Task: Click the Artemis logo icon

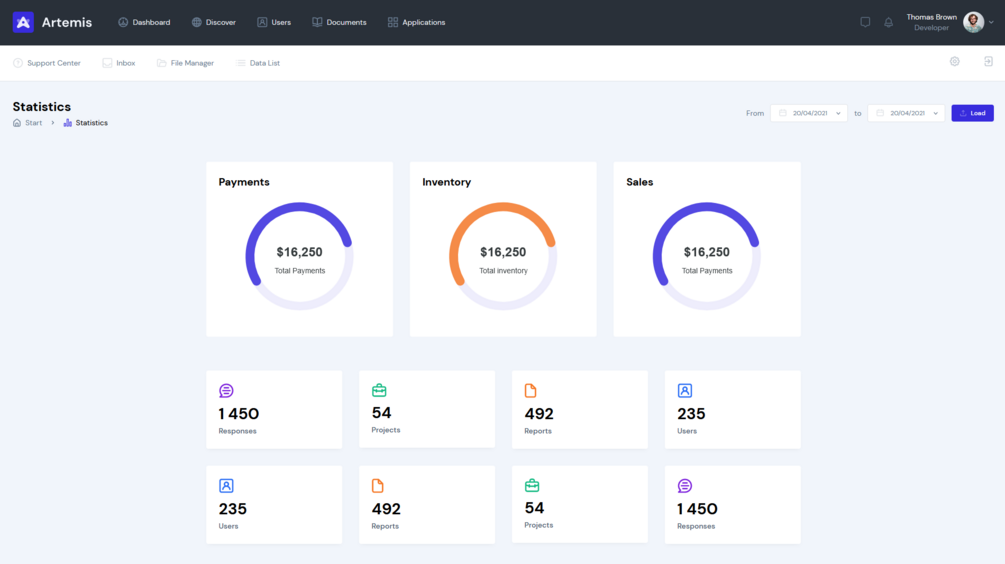Action: (23, 22)
